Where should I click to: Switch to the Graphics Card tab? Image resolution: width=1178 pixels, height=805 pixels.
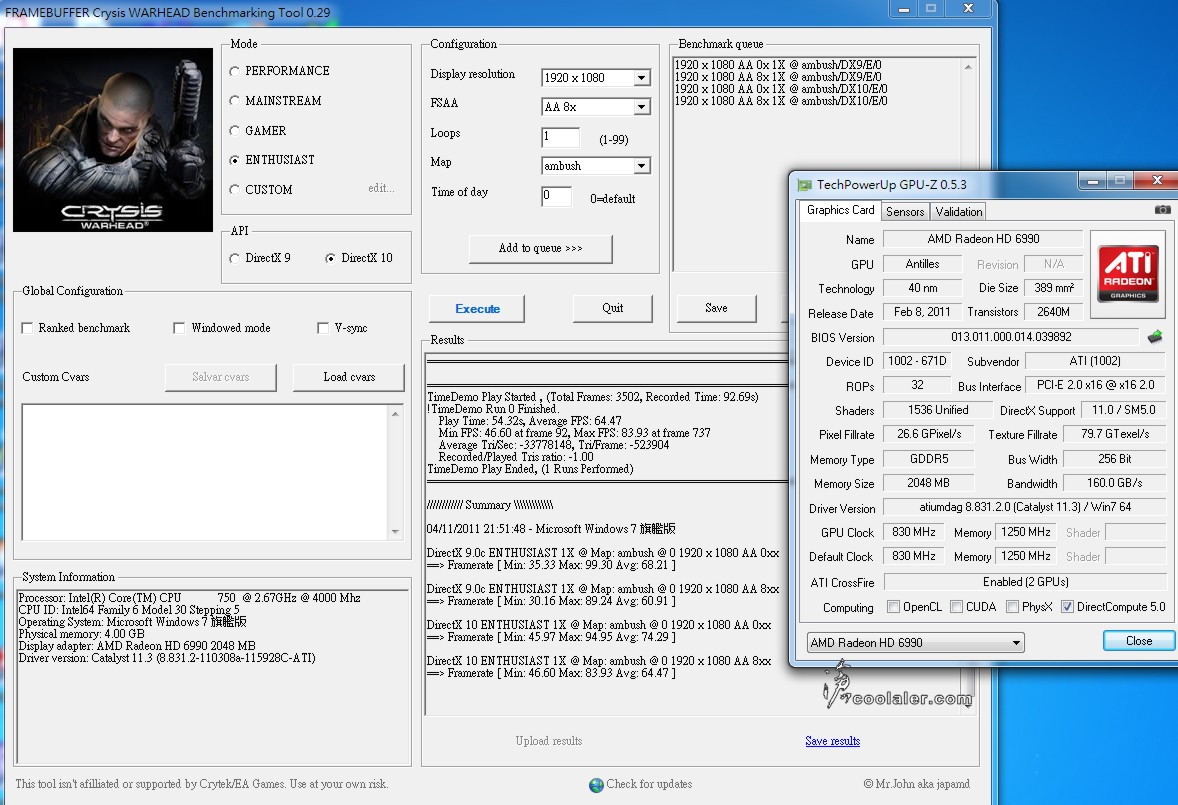pos(840,210)
